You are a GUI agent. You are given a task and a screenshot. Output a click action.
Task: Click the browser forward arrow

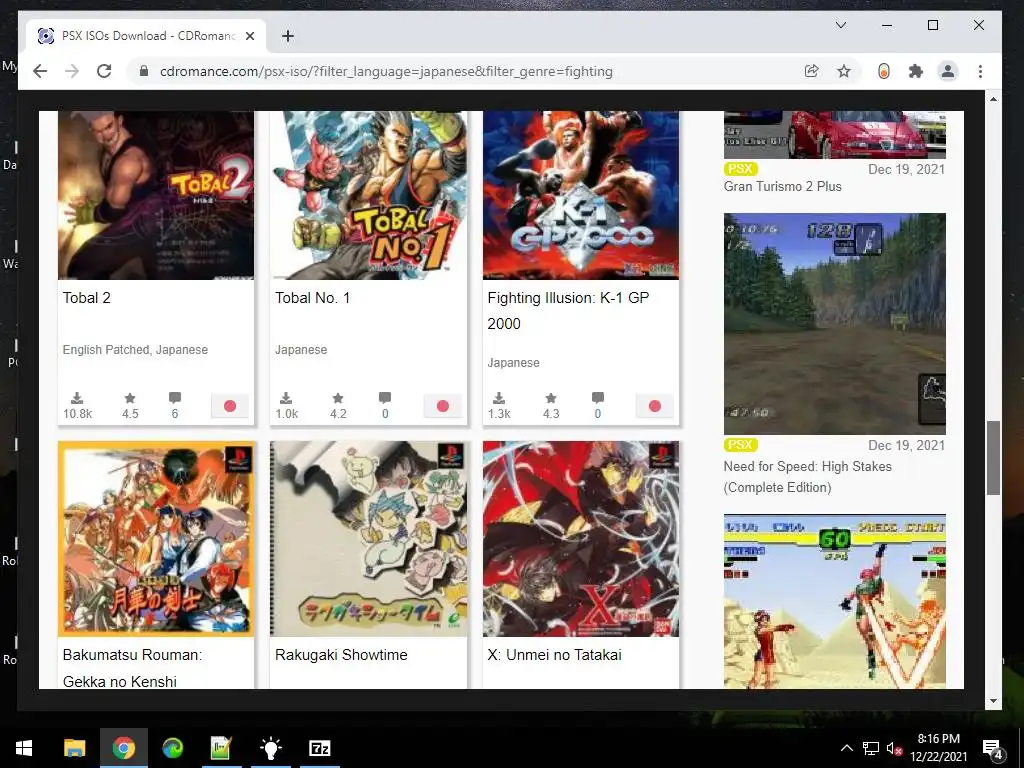tap(72, 71)
